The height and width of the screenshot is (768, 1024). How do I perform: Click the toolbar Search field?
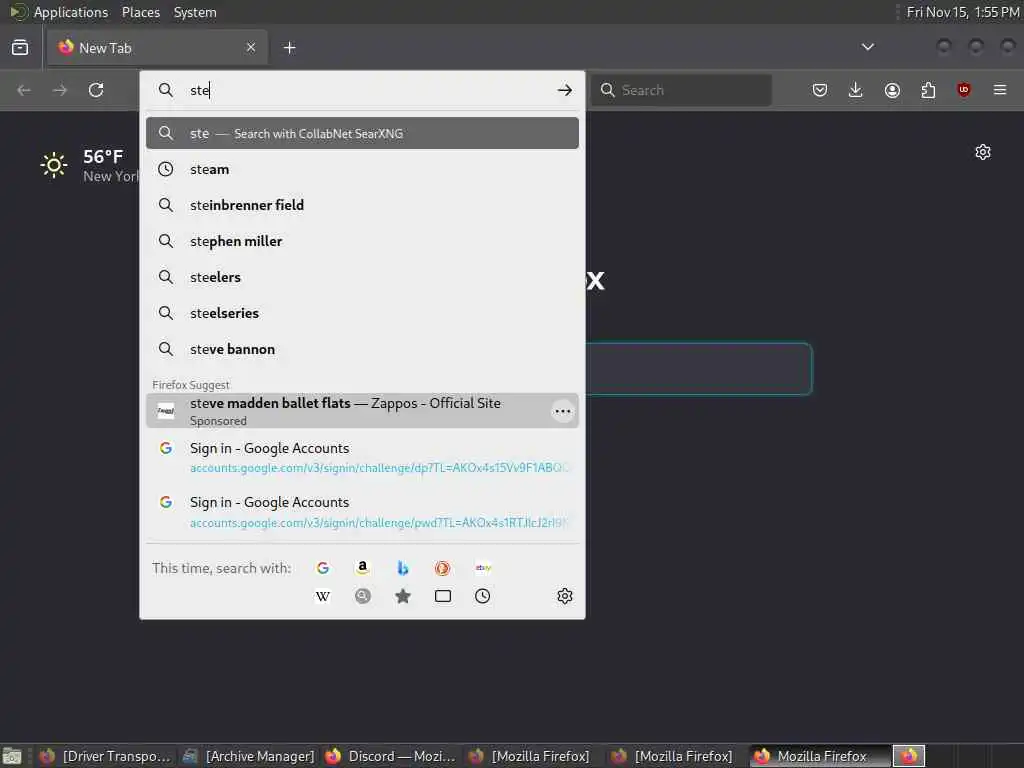point(682,90)
